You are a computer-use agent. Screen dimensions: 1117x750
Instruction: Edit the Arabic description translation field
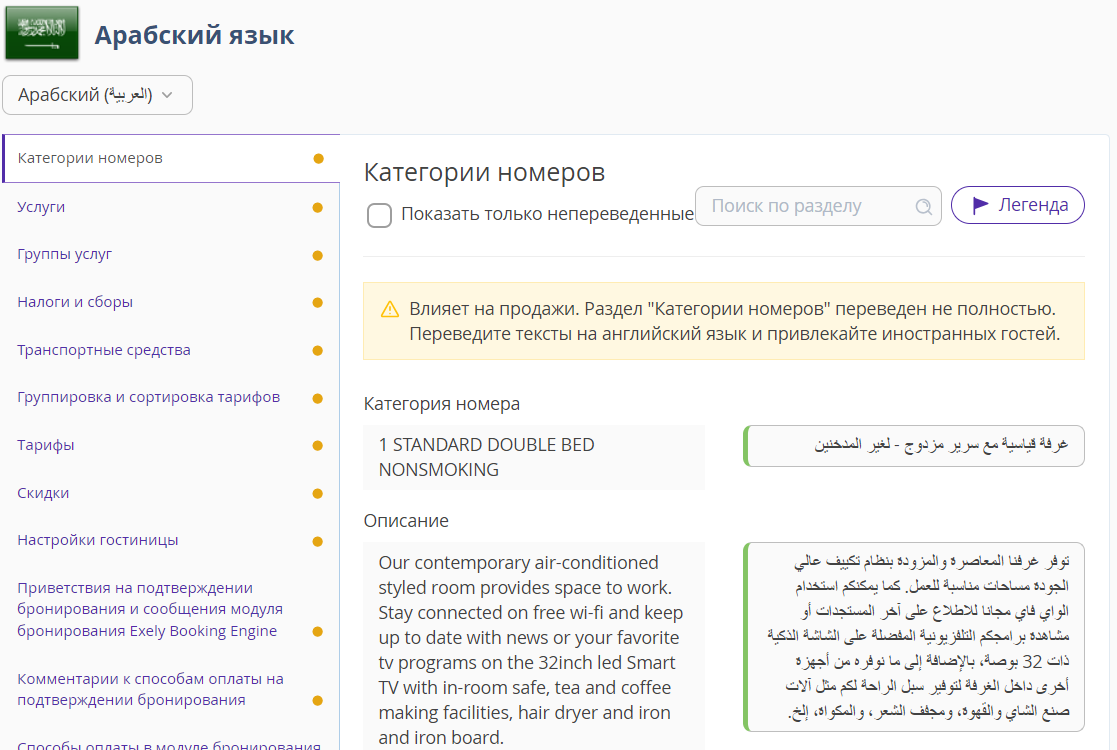click(914, 637)
